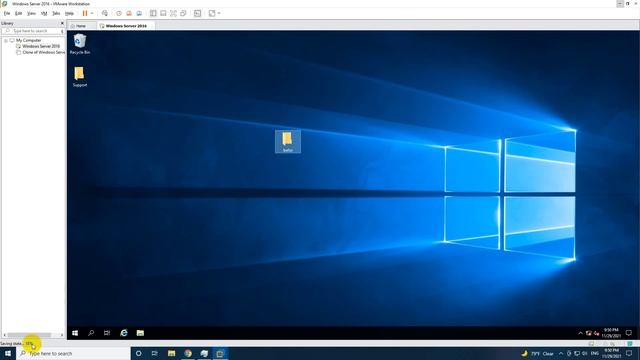Open the Edit menu
640x360 pixels.
coord(19,13)
